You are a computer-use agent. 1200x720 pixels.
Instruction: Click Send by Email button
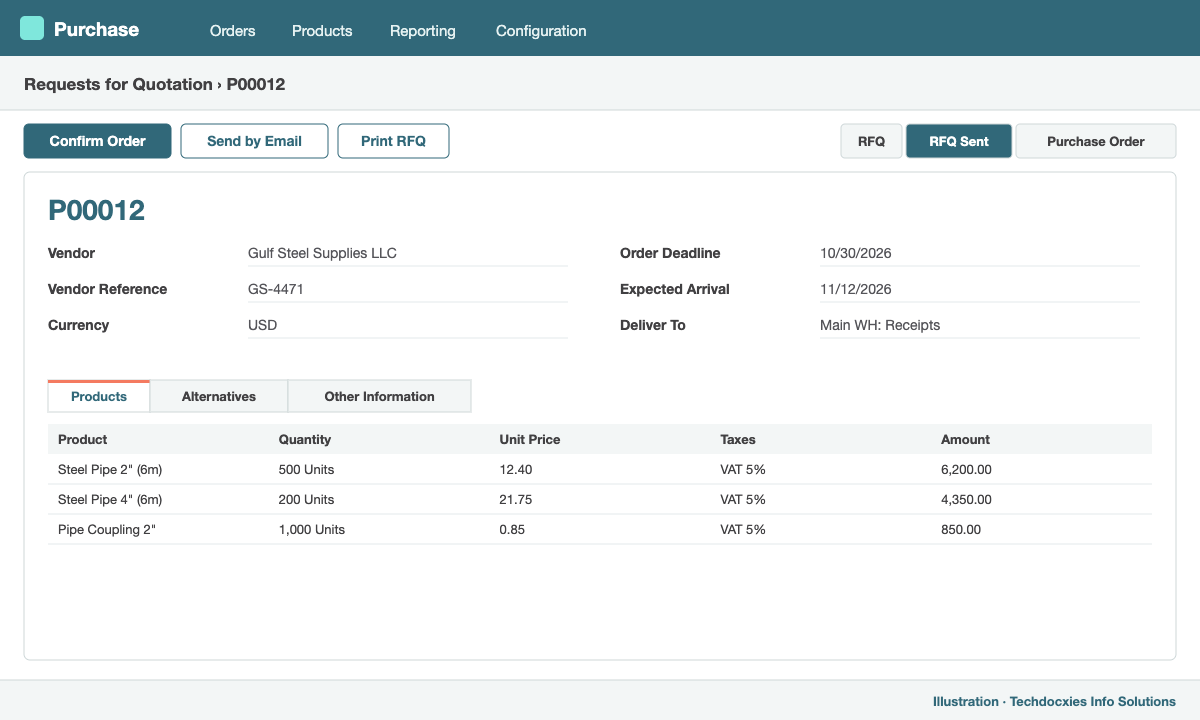254,141
